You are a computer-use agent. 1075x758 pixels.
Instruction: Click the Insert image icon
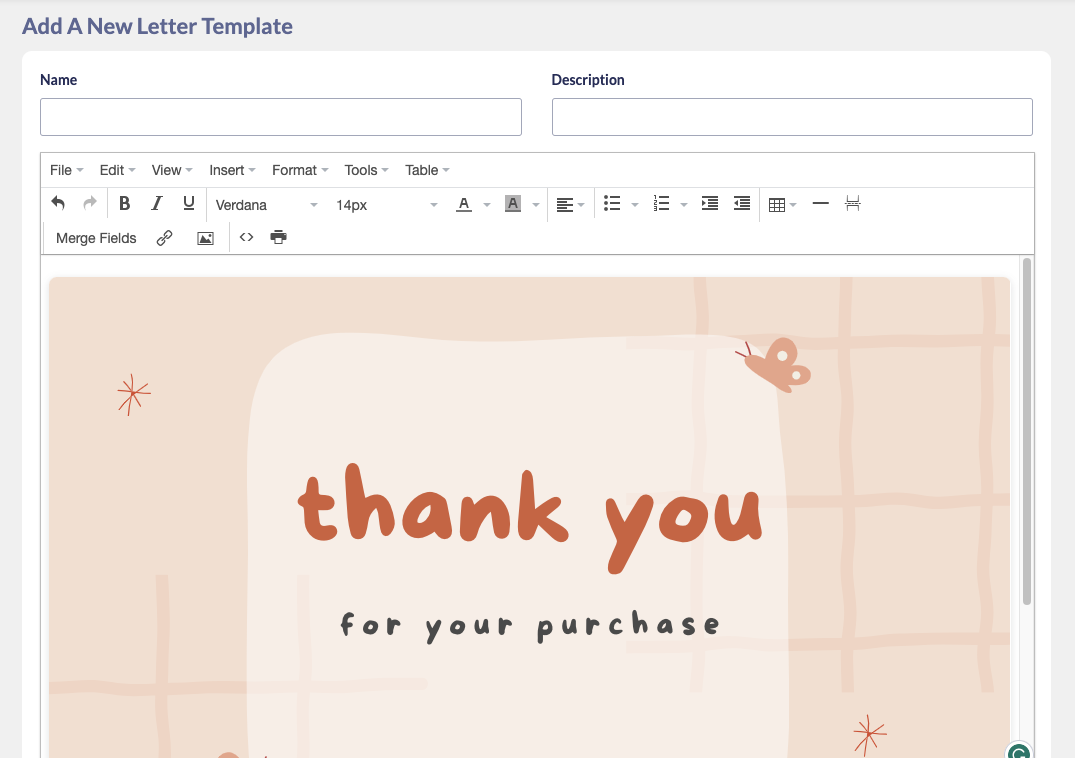(x=205, y=238)
